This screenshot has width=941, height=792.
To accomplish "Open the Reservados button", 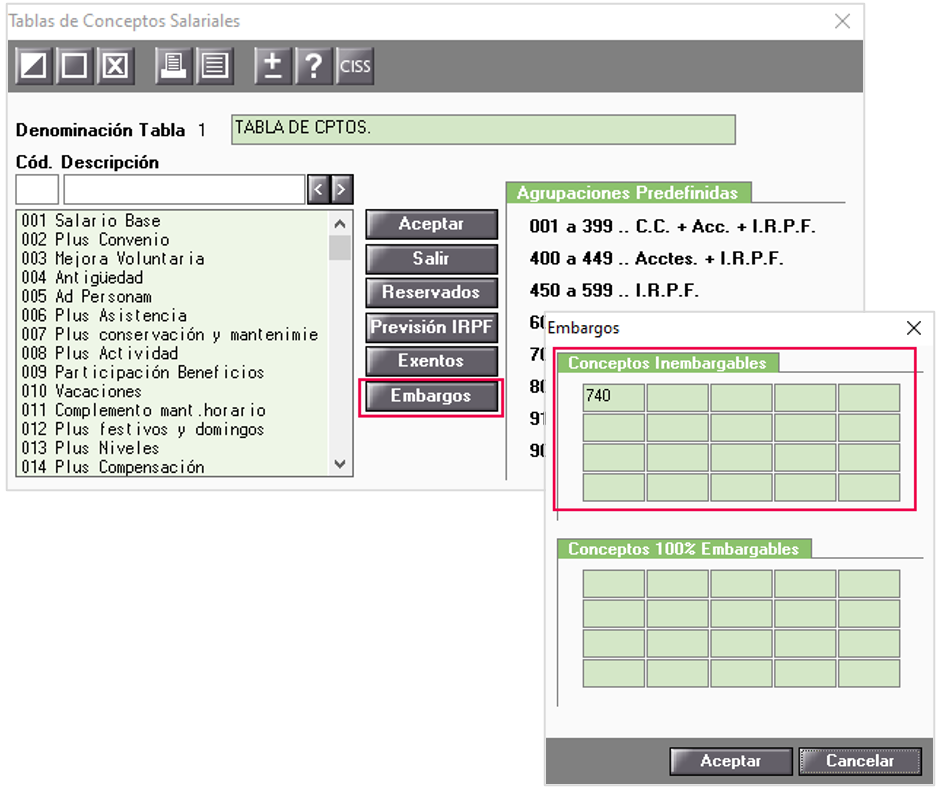I will pyautogui.click(x=431, y=293).
